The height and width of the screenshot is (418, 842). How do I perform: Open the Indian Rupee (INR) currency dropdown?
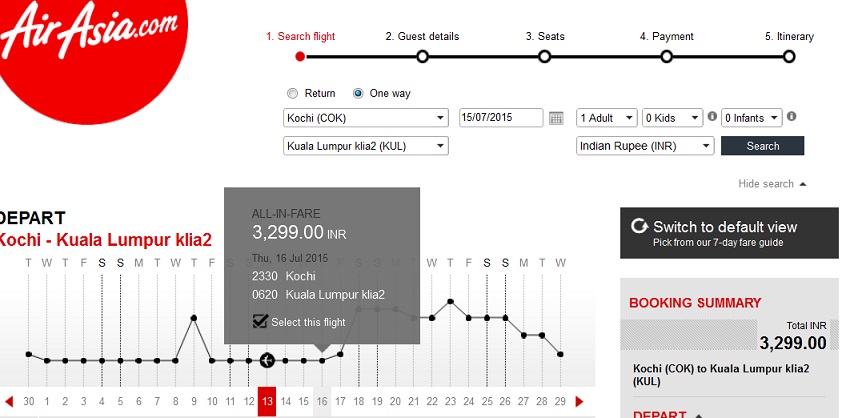pyautogui.click(x=645, y=146)
